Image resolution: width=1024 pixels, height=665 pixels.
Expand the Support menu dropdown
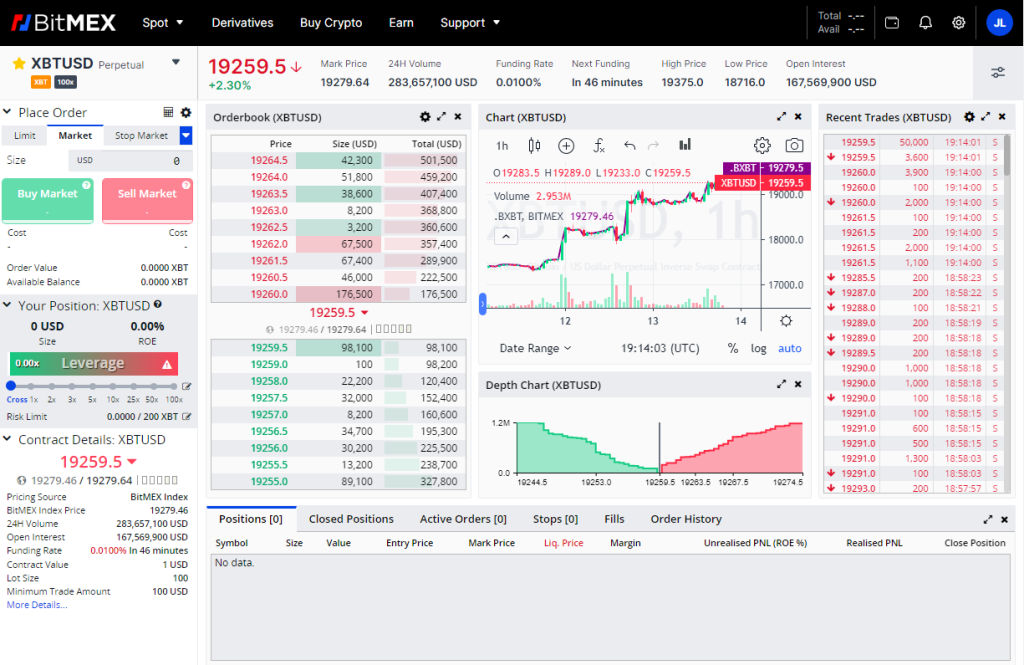point(469,22)
